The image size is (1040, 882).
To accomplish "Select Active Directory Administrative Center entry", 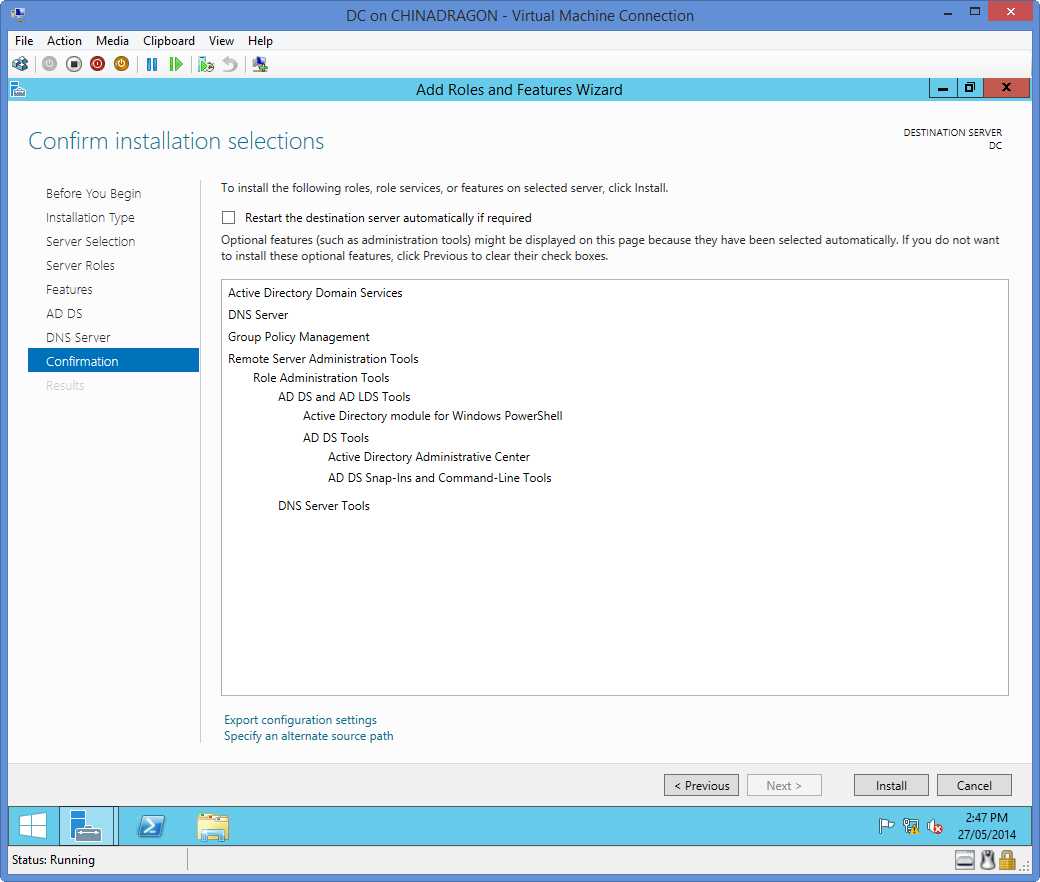I will [x=428, y=457].
